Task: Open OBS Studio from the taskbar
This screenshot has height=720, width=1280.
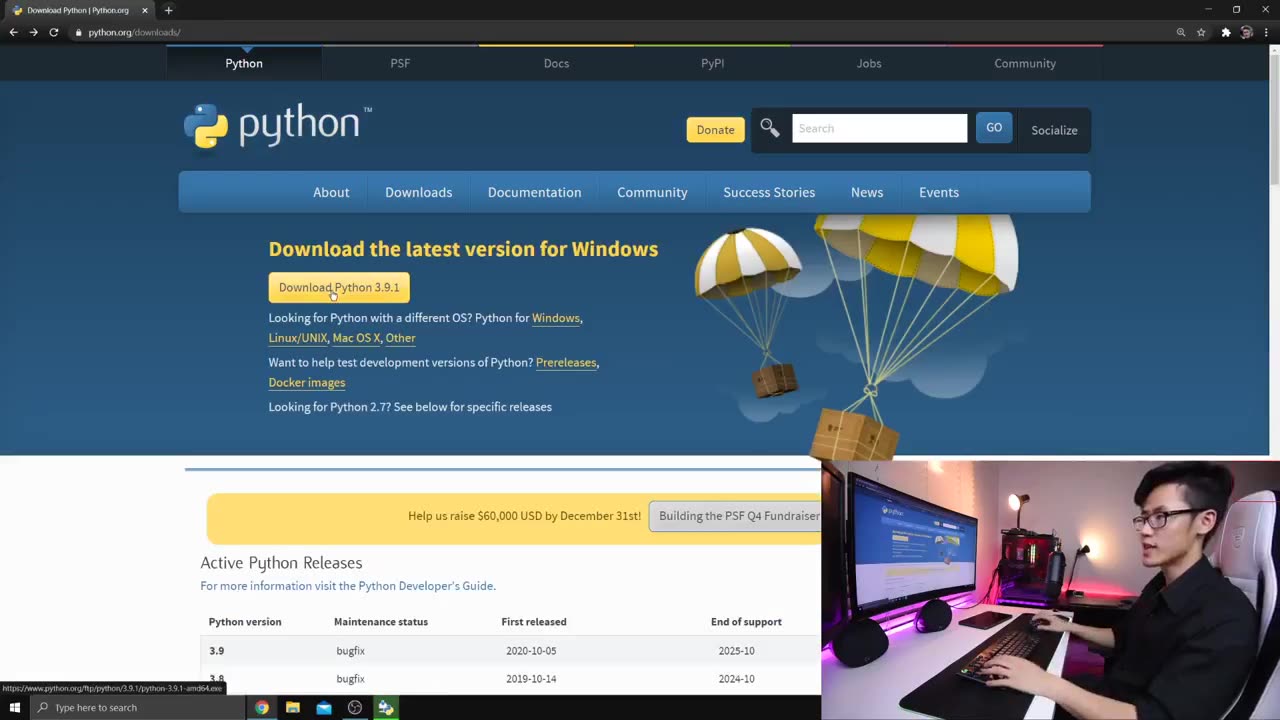Action: (355, 708)
